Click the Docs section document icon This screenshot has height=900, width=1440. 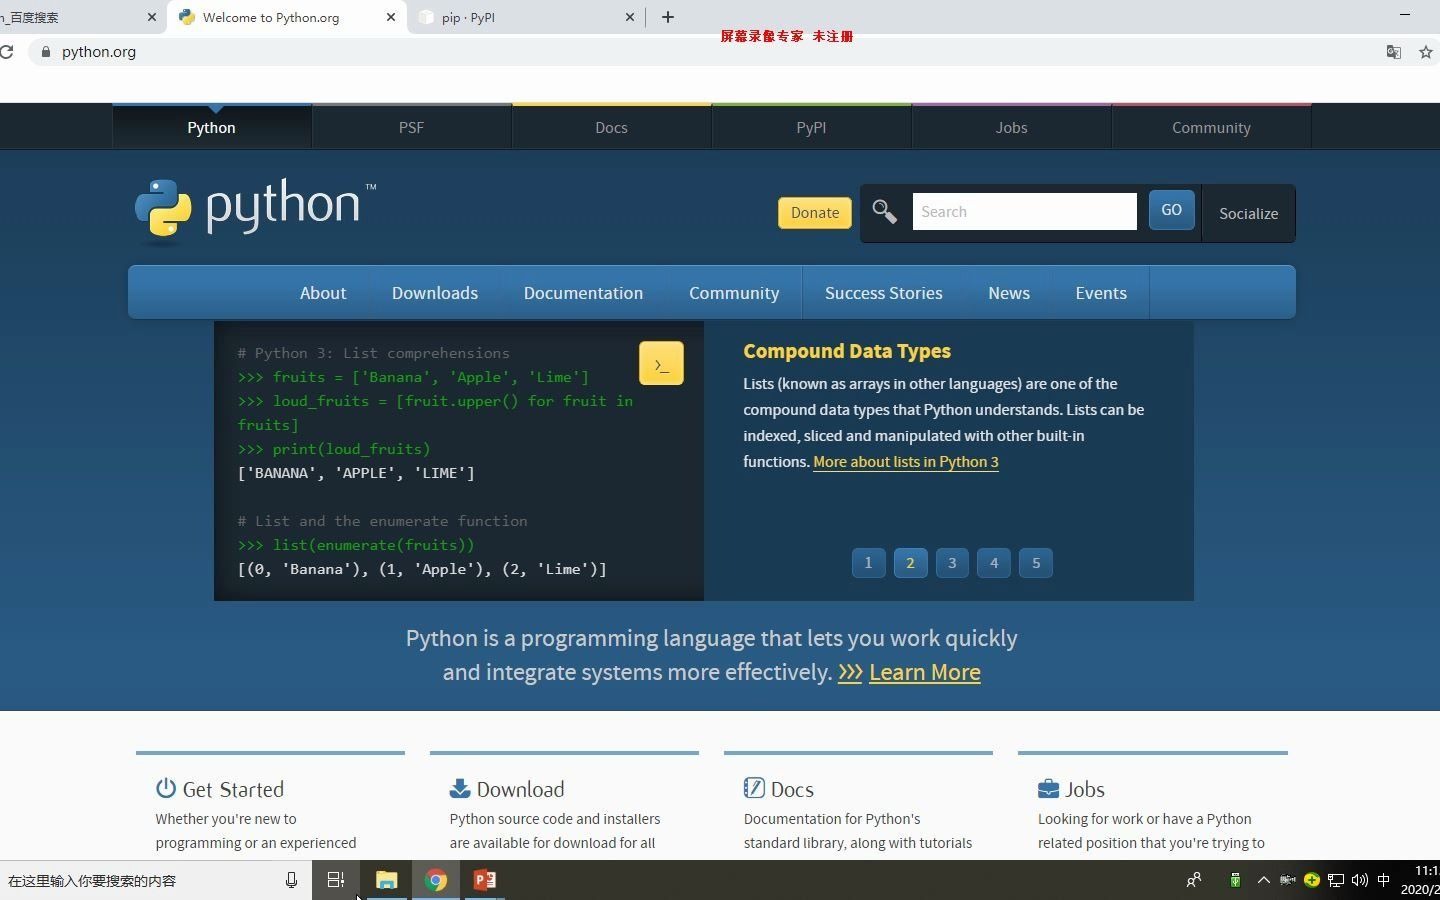[x=754, y=788]
